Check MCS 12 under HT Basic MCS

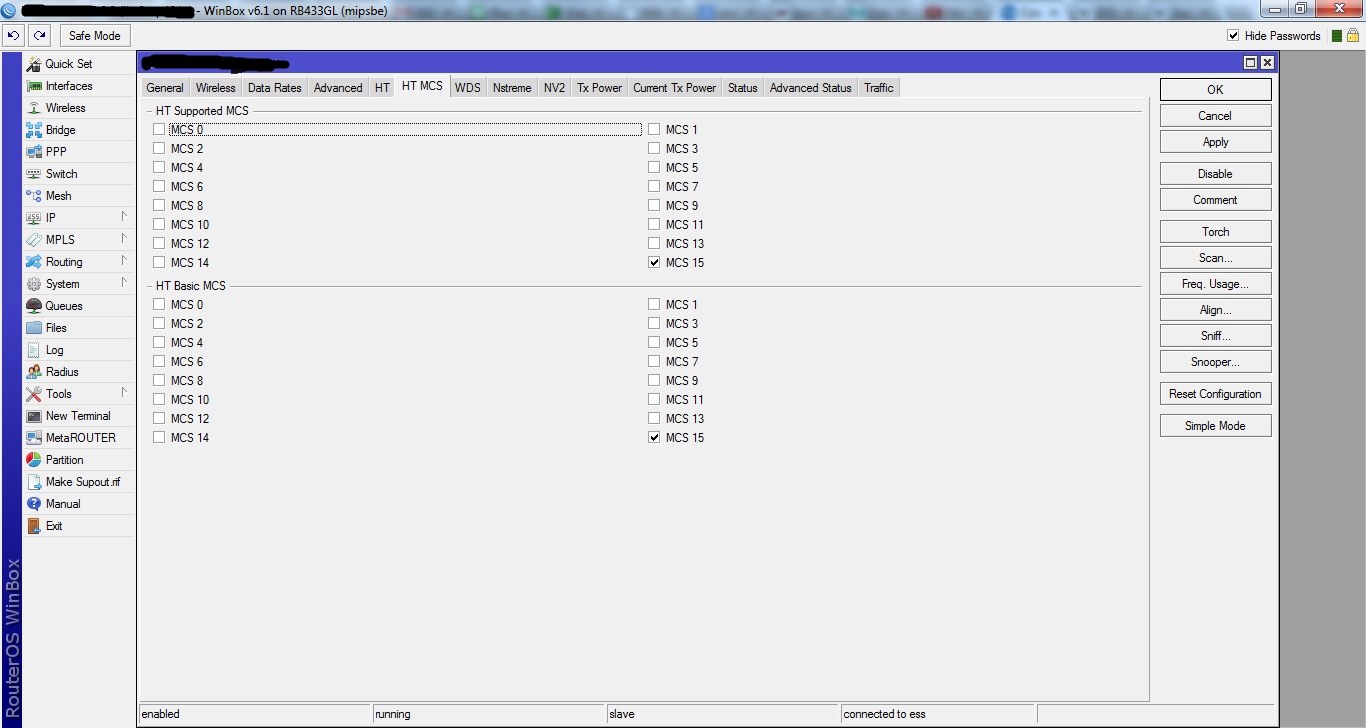[159, 419]
